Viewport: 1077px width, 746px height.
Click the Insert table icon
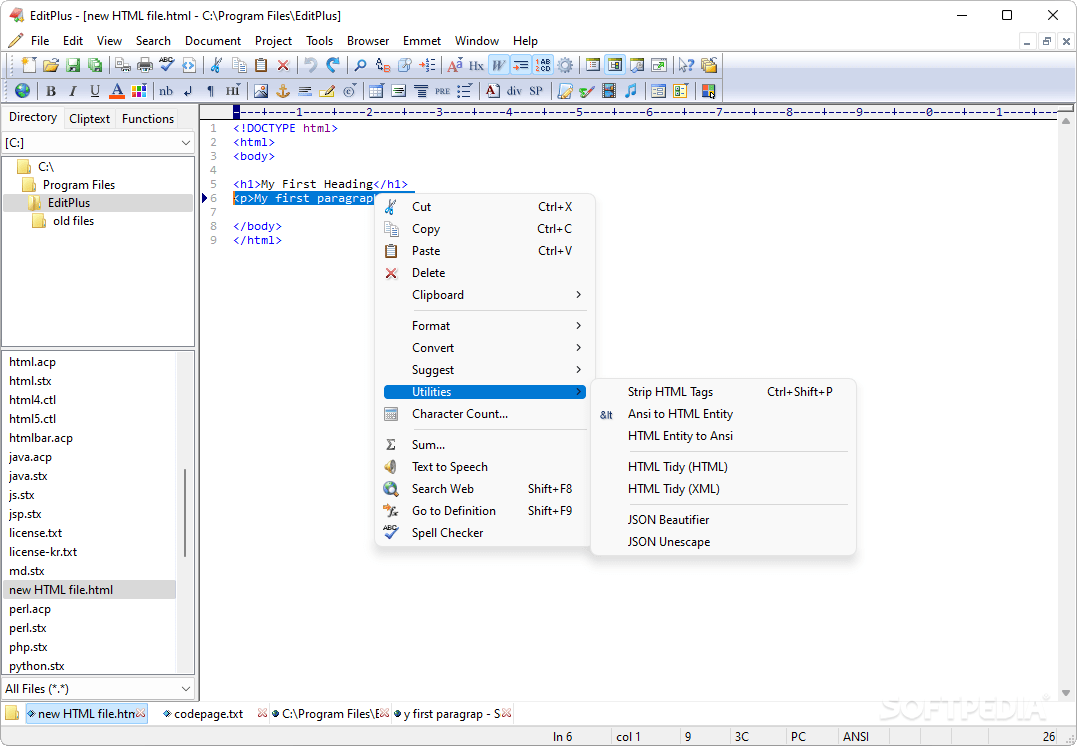pos(376,91)
